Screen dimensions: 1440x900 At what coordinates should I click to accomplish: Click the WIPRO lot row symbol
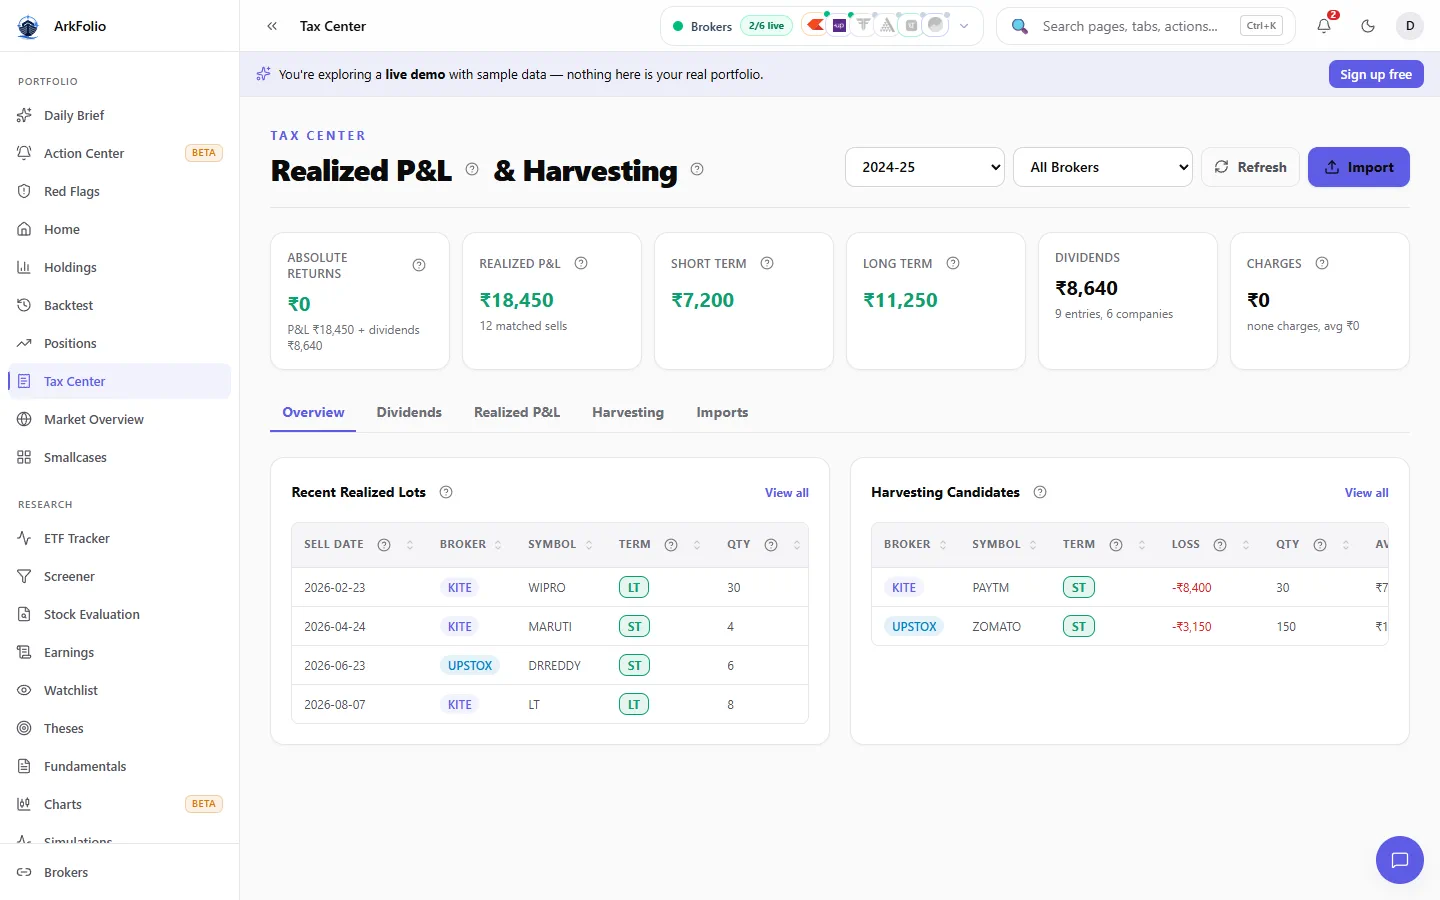click(x=547, y=588)
